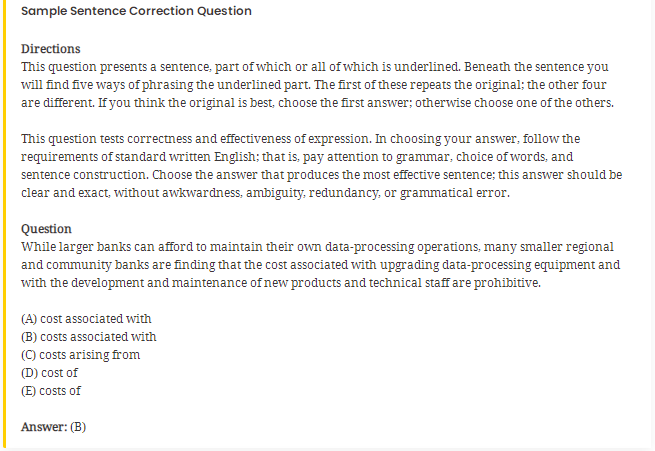
Task: Click the Directions heading
Action: (x=51, y=49)
